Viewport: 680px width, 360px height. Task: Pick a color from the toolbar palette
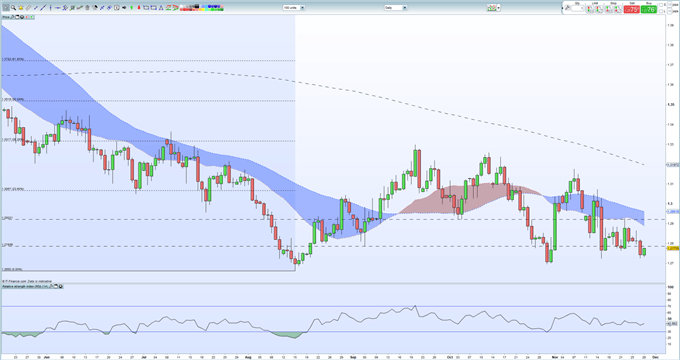click(x=202, y=7)
